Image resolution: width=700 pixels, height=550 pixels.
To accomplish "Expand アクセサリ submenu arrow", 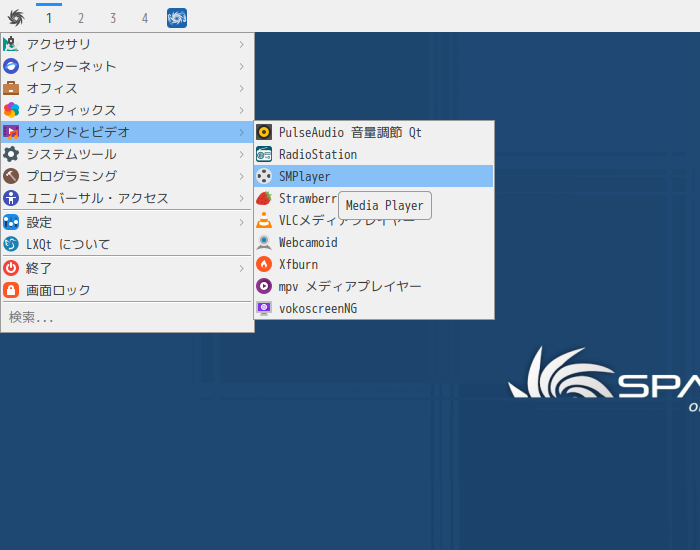I will click(x=242, y=44).
